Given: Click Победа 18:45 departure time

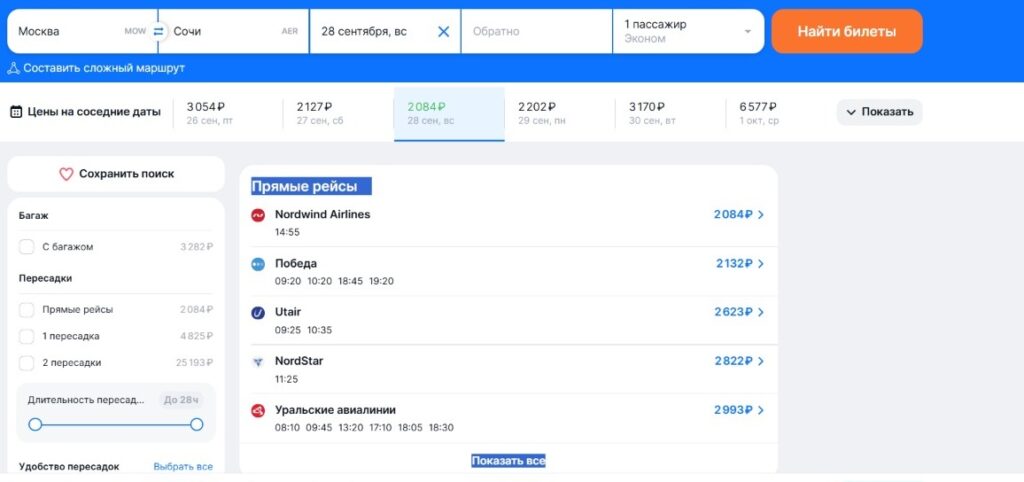Looking at the screenshot, I should coord(350,281).
